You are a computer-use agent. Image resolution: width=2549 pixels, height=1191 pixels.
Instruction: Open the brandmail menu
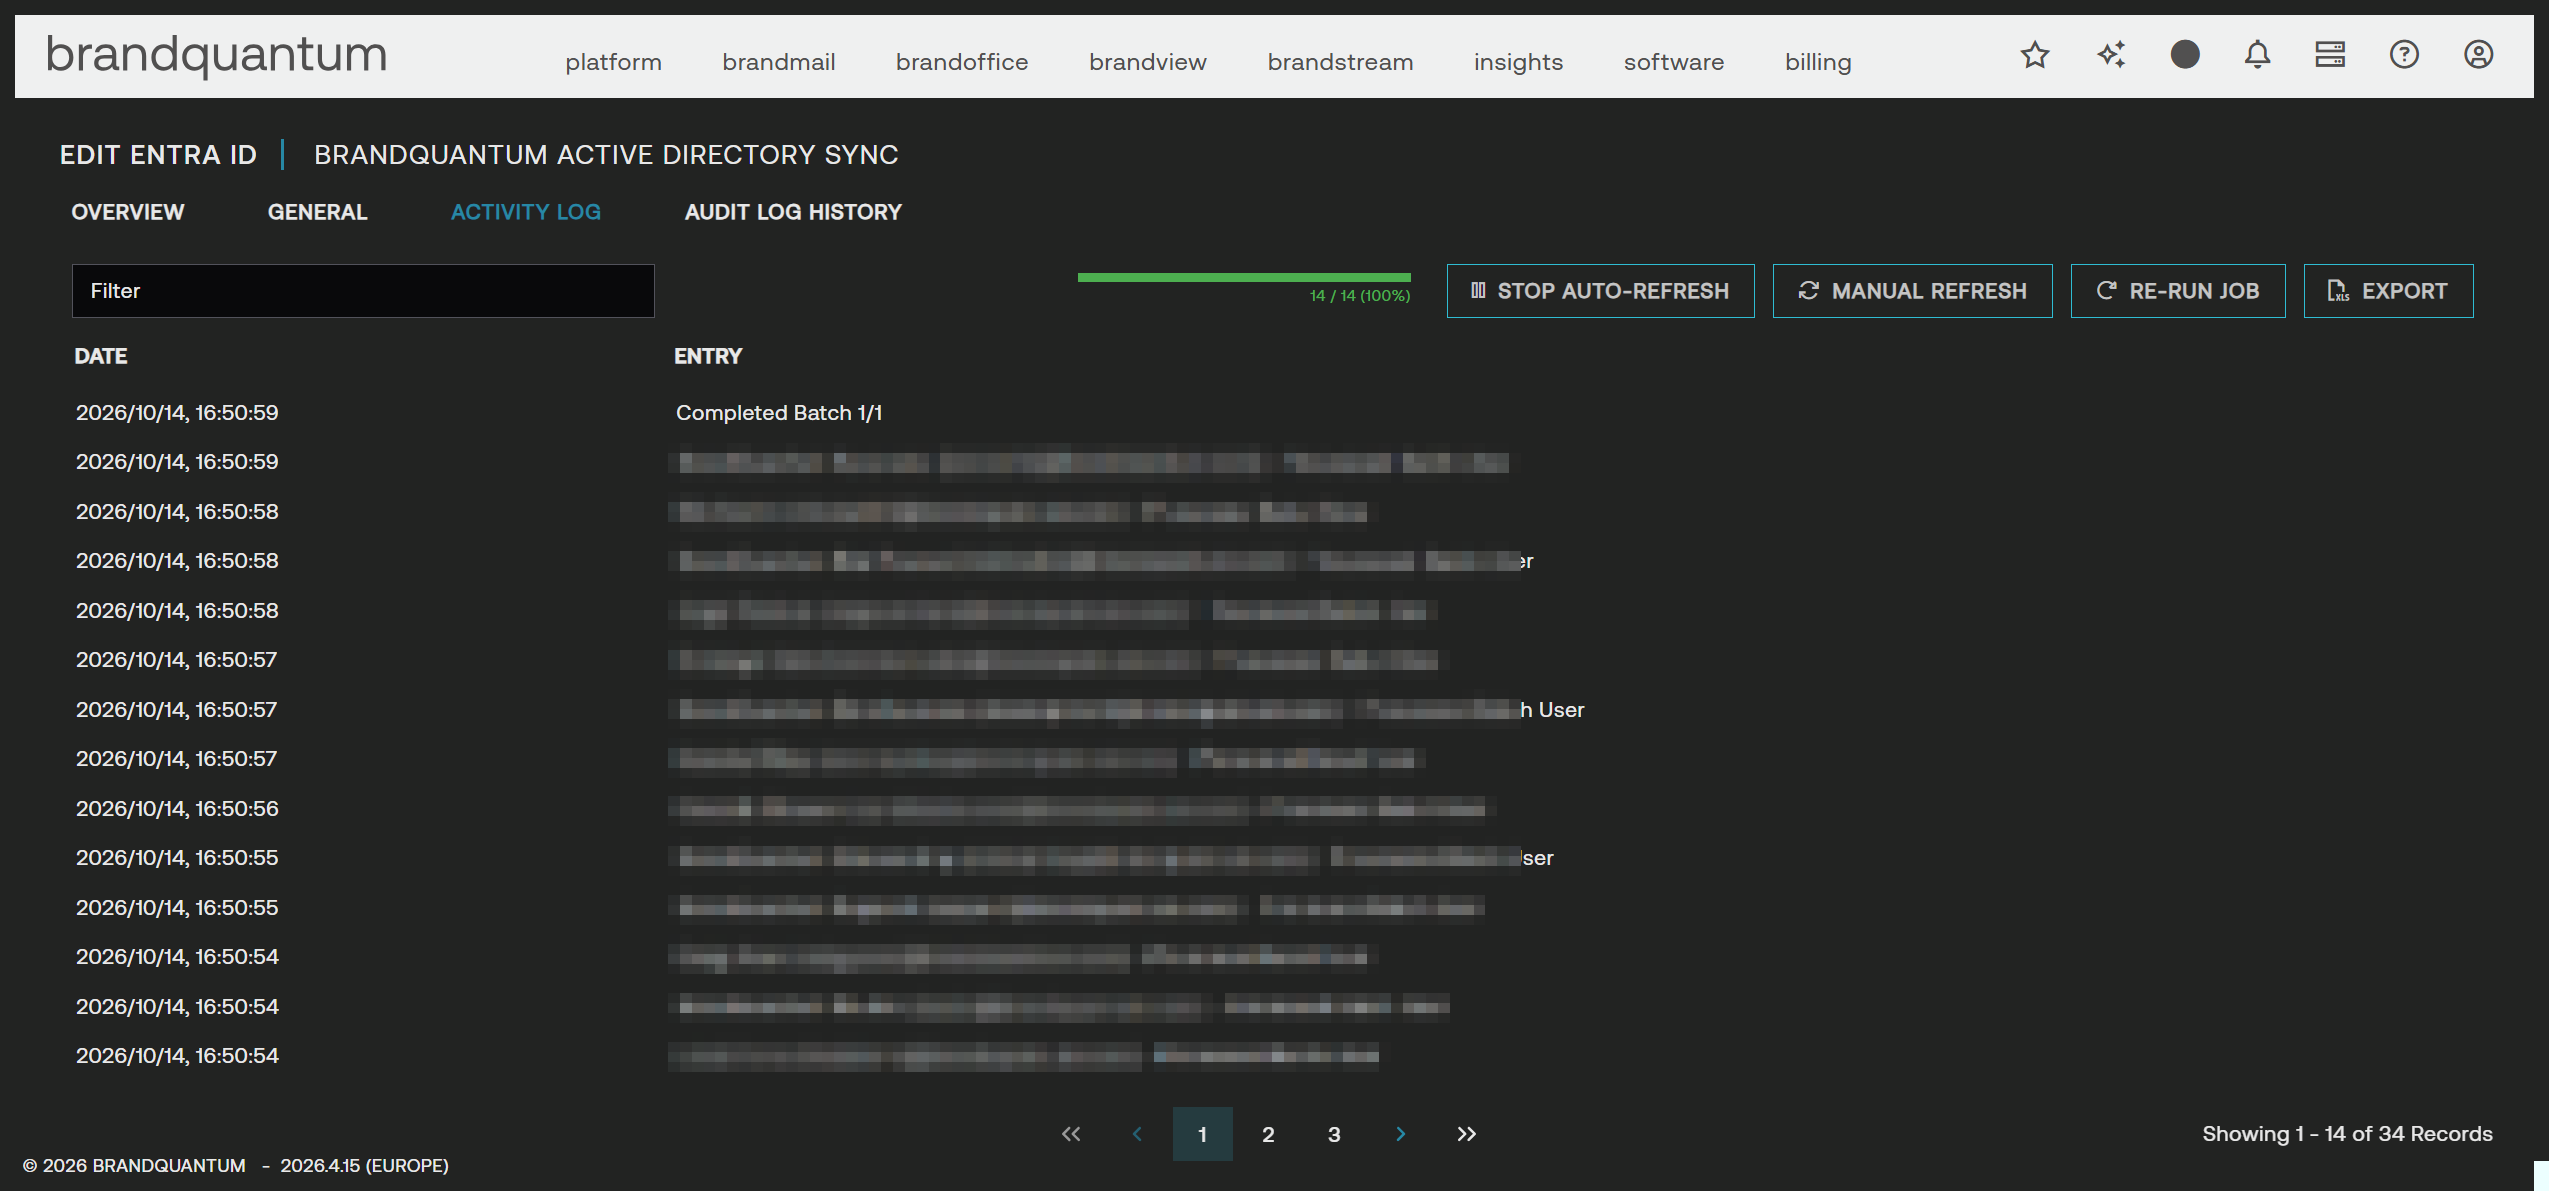pyautogui.click(x=779, y=62)
